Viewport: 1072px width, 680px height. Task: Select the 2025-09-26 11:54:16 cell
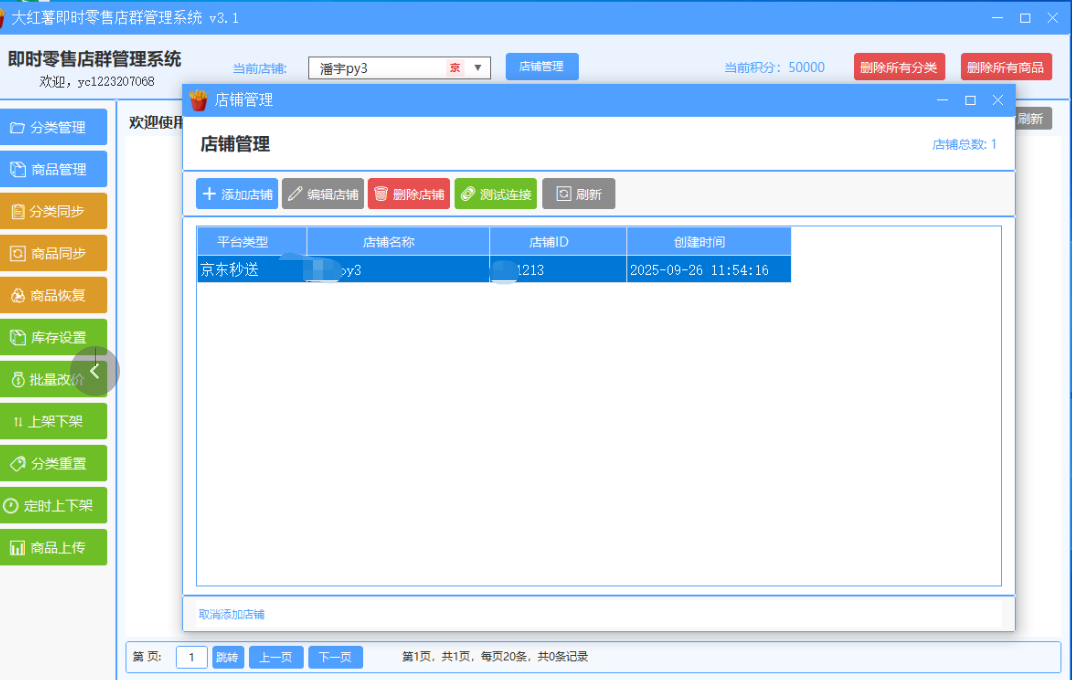[708, 270]
